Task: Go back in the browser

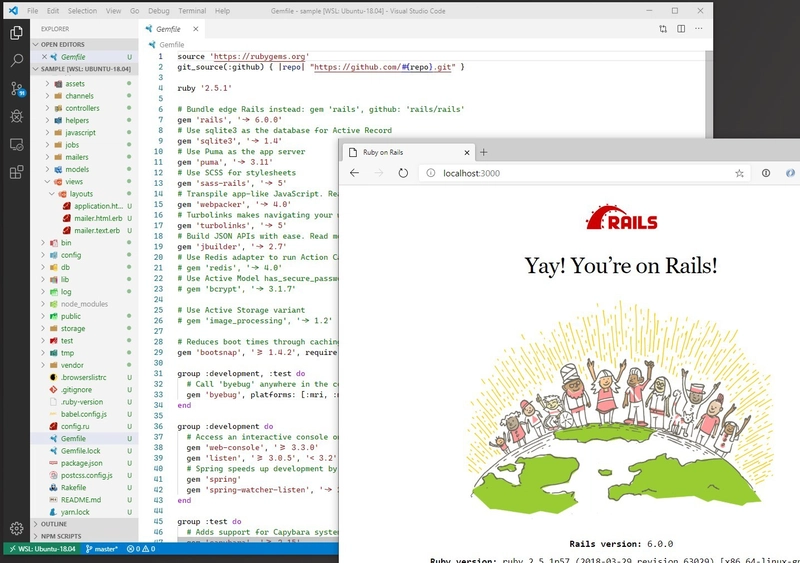Action: [x=355, y=173]
